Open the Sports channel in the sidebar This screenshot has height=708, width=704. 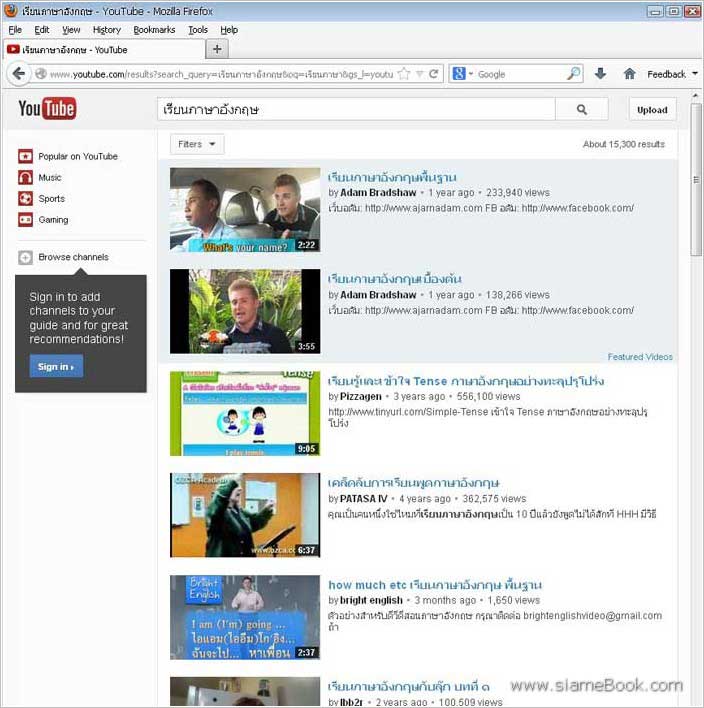pos(42,199)
